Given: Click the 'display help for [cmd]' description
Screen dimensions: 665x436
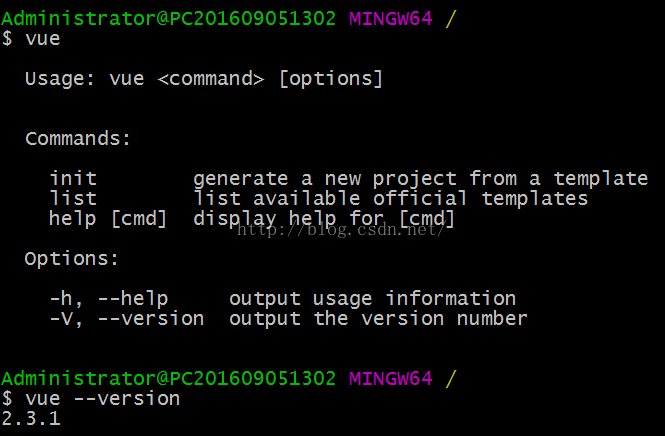Looking at the screenshot, I should click(324, 219).
